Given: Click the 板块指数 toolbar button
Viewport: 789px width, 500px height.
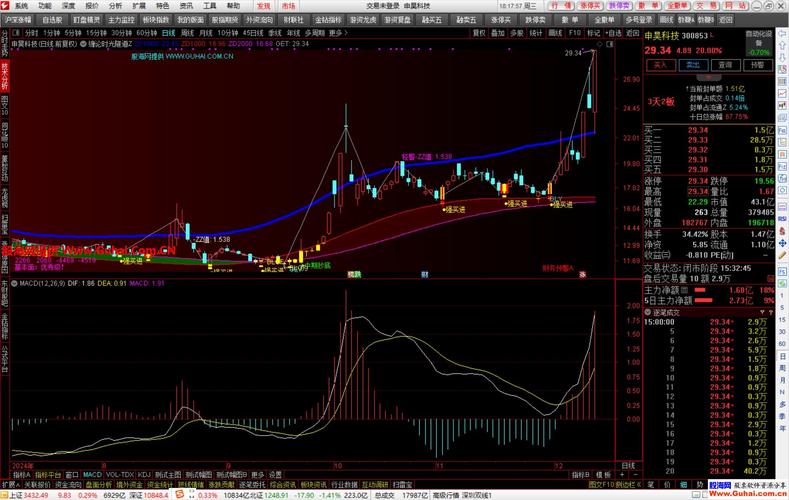Looking at the screenshot, I should click(156, 20).
